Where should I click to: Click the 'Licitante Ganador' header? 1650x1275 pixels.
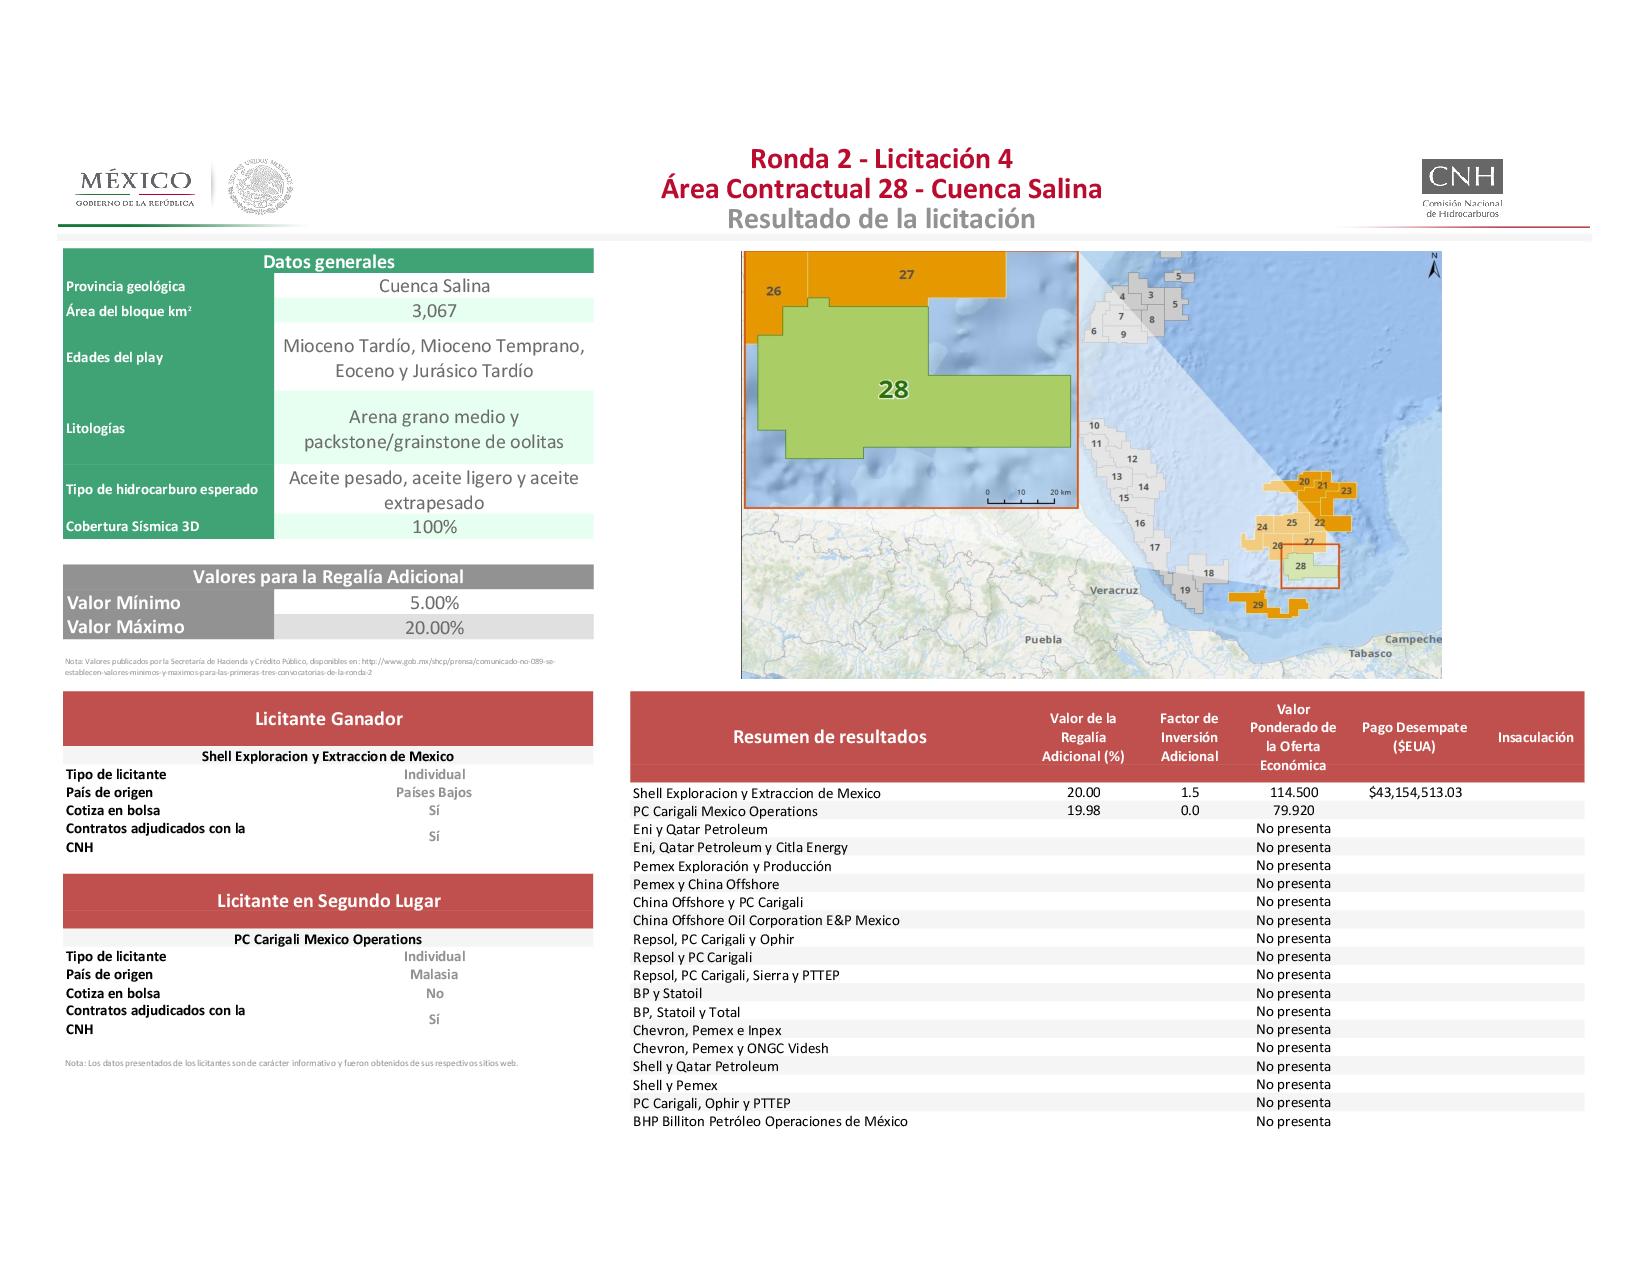[x=328, y=719]
